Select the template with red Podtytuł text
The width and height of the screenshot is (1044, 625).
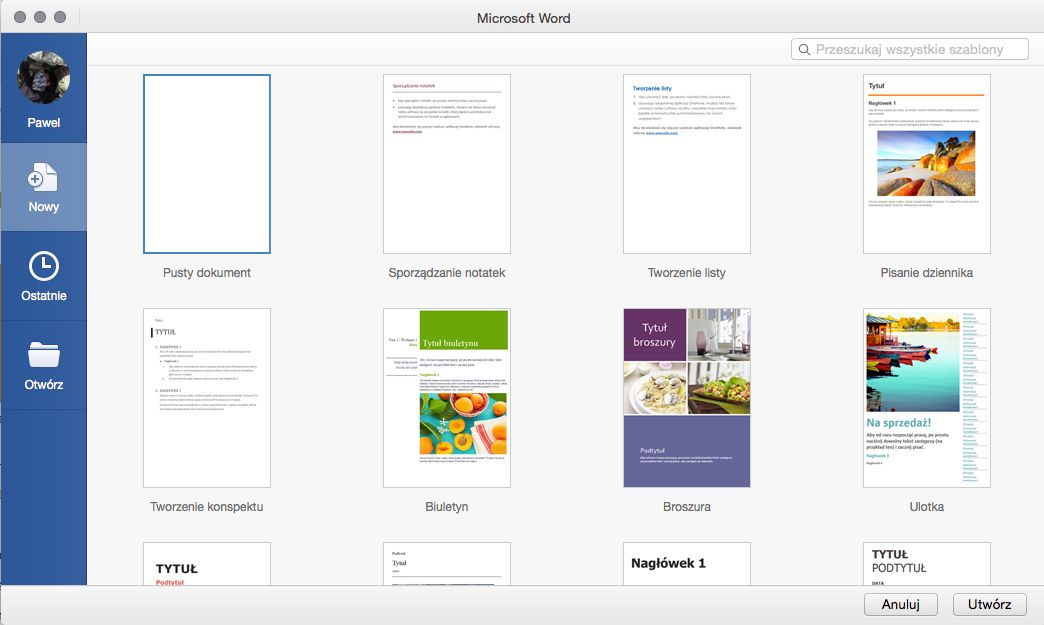click(x=207, y=564)
